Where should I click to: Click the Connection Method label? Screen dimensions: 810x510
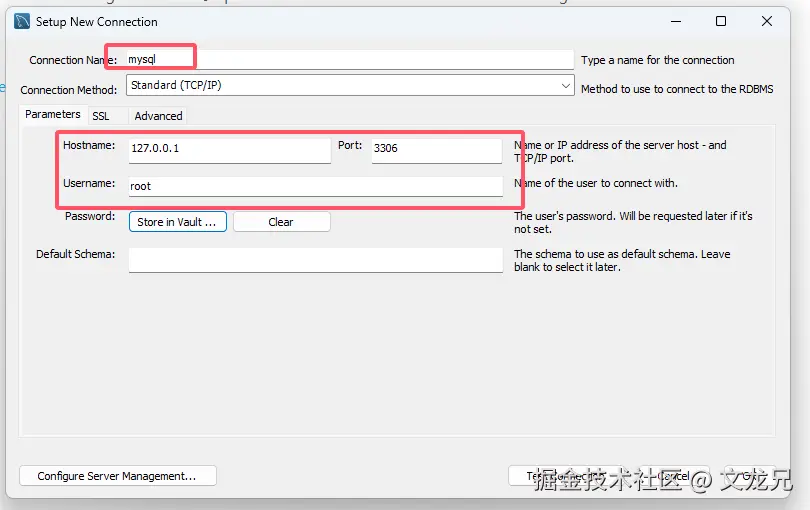tap(69, 90)
